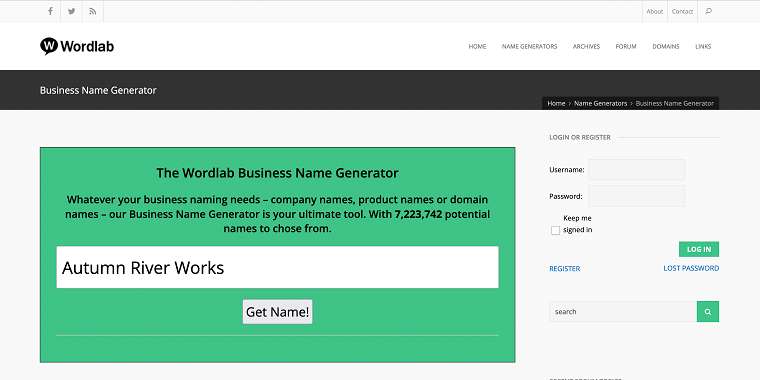This screenshot has height=380, width=760.
Task: Open the RSS feed icon
Action: click(93, 11)
